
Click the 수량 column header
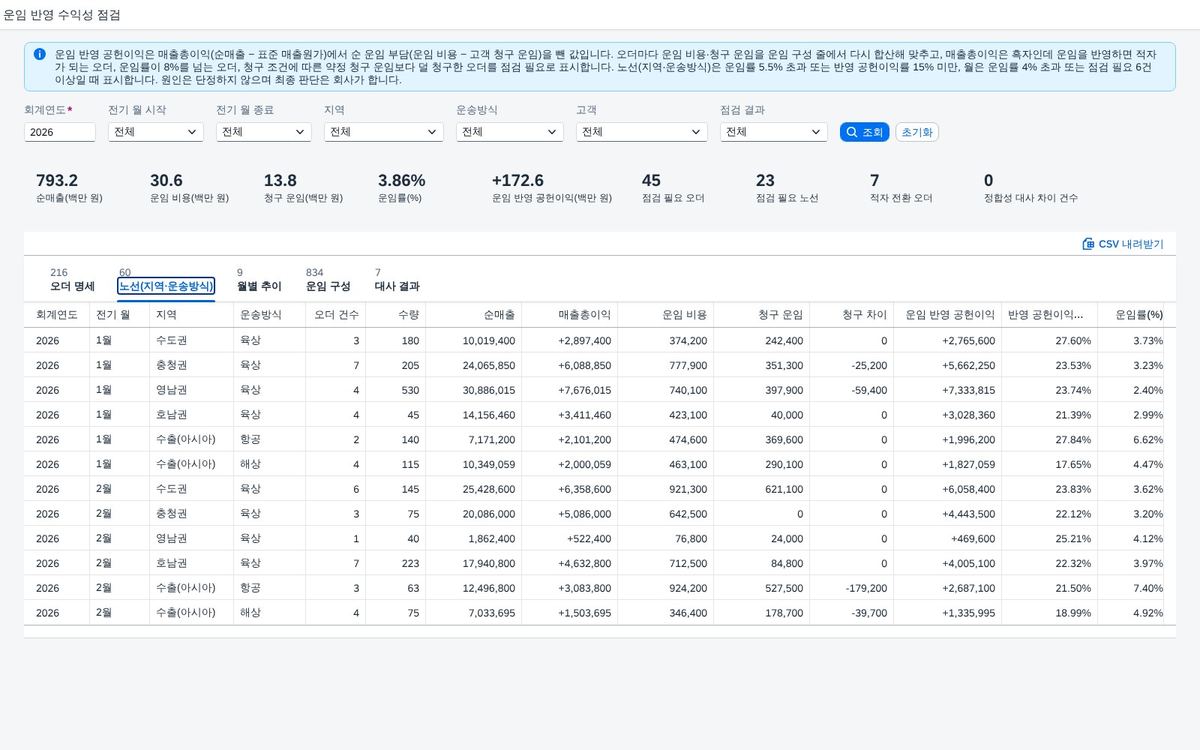coord(396,315)
